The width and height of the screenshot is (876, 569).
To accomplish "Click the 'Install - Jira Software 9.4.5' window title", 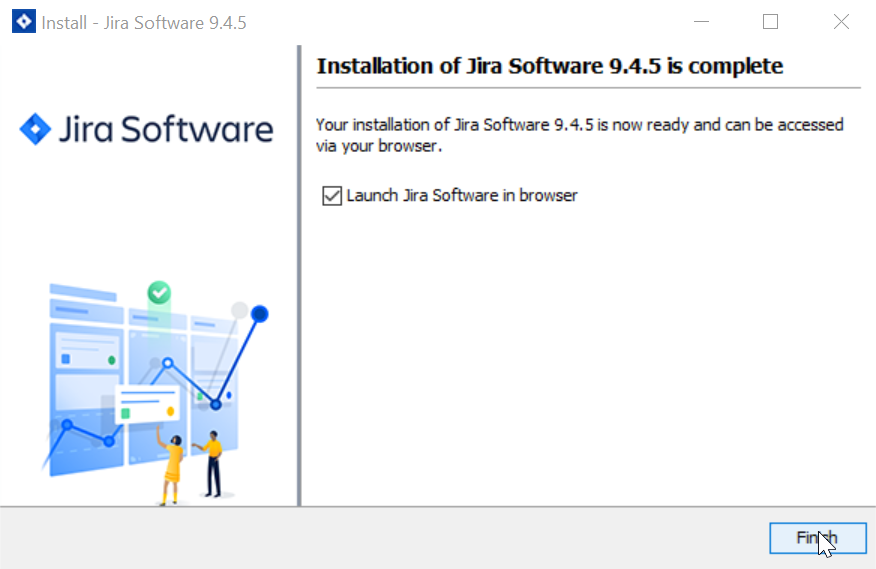I will click(144, 23).
